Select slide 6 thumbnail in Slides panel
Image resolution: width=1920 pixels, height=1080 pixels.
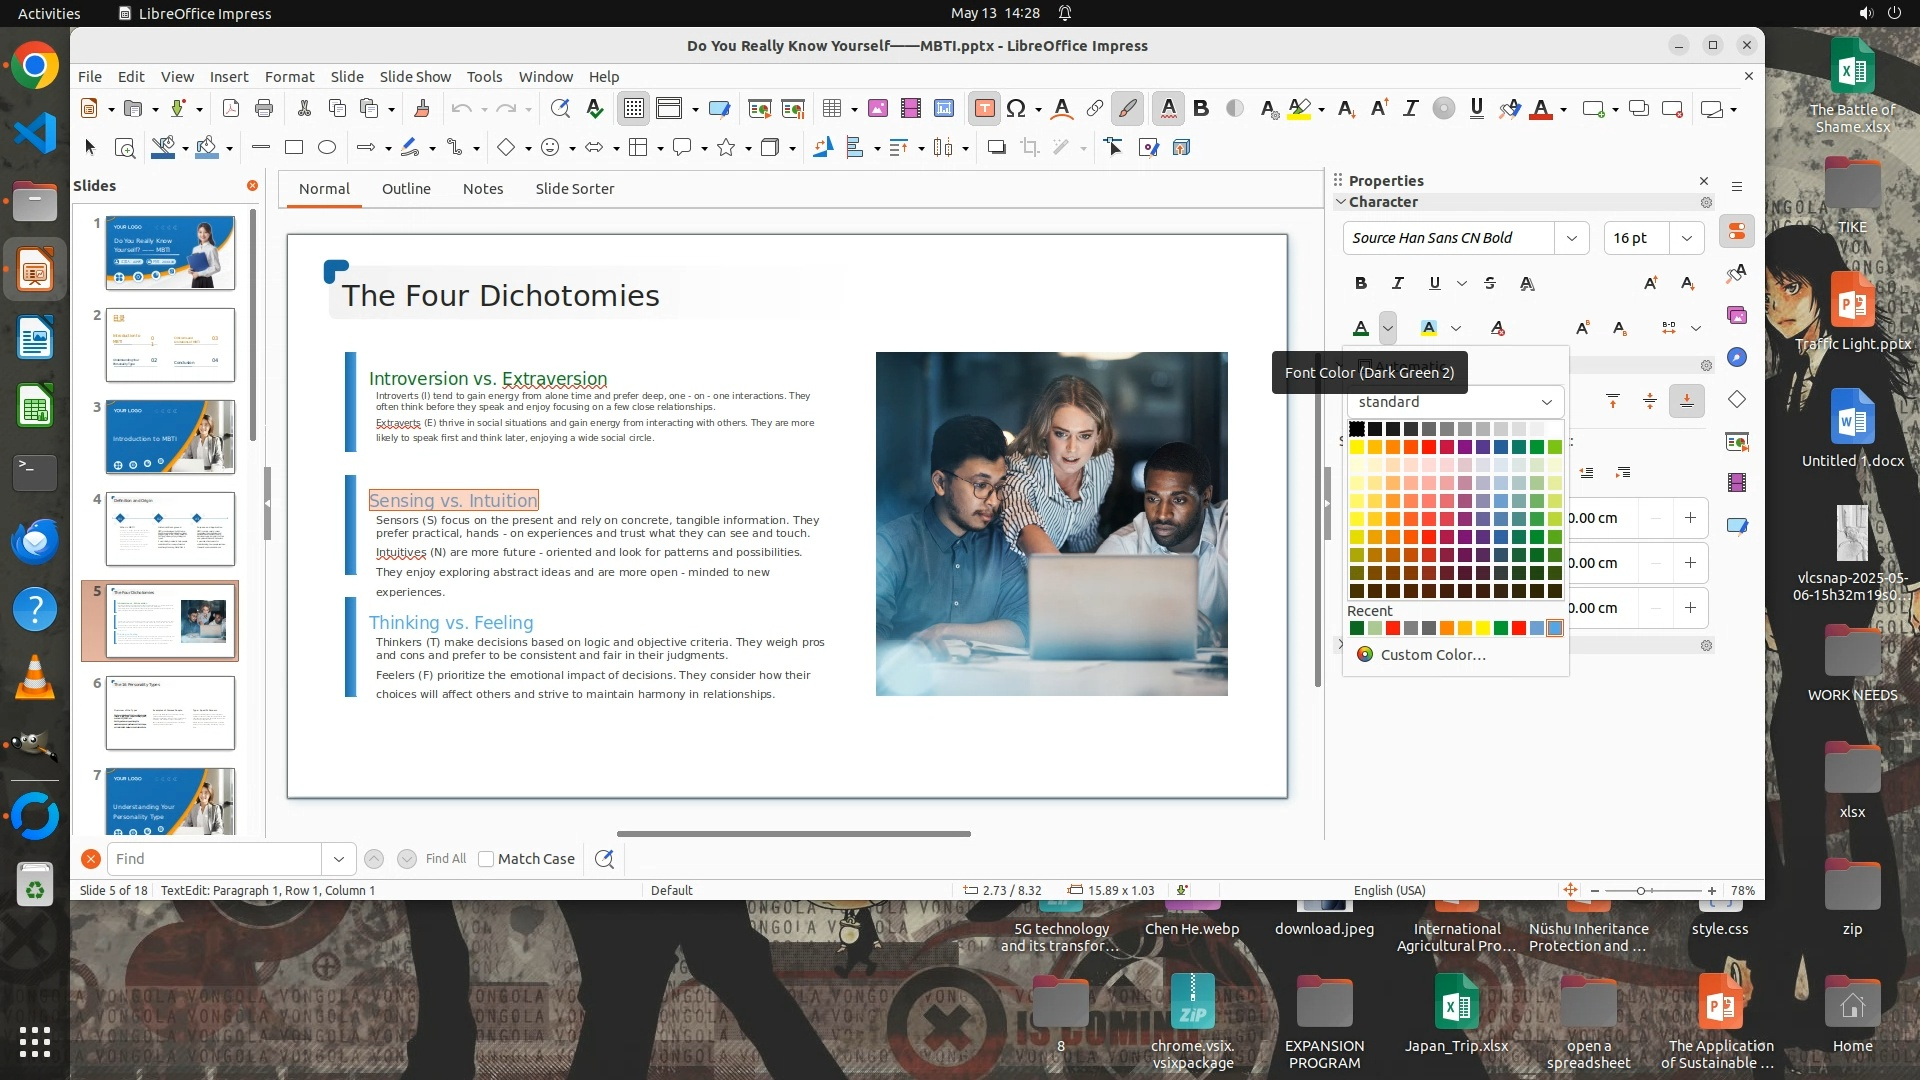pos(170,713)
